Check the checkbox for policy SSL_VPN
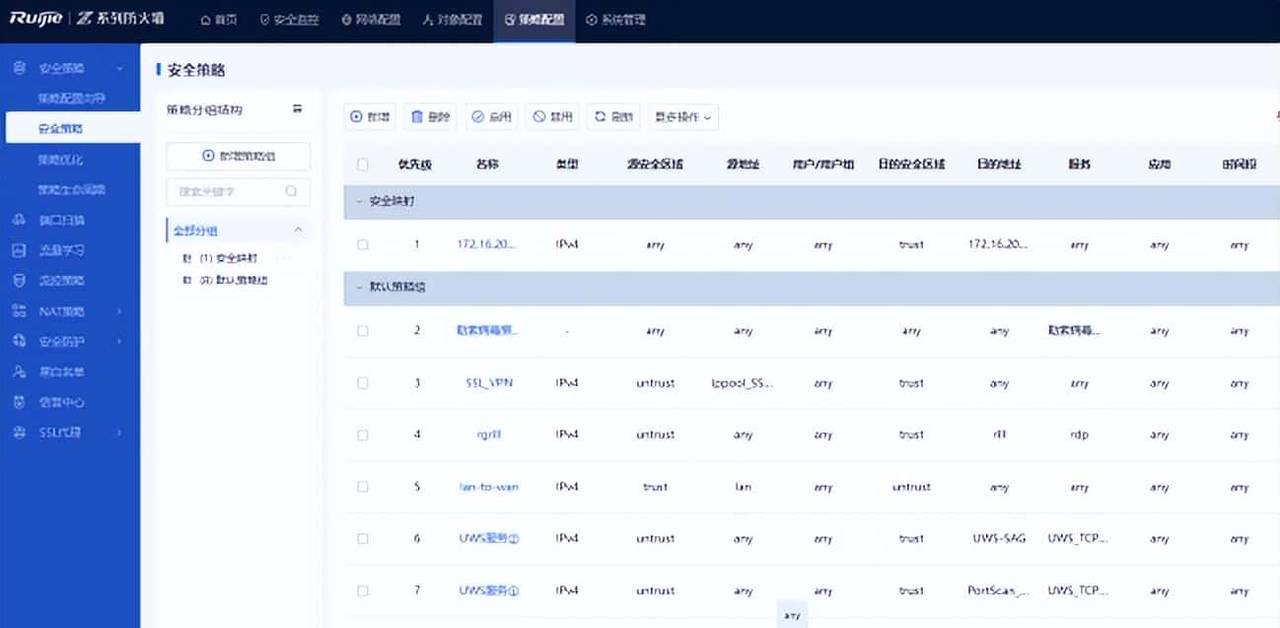Image resolution: width=1280 pixels, height=628 pixels. (x=362, y=383)
